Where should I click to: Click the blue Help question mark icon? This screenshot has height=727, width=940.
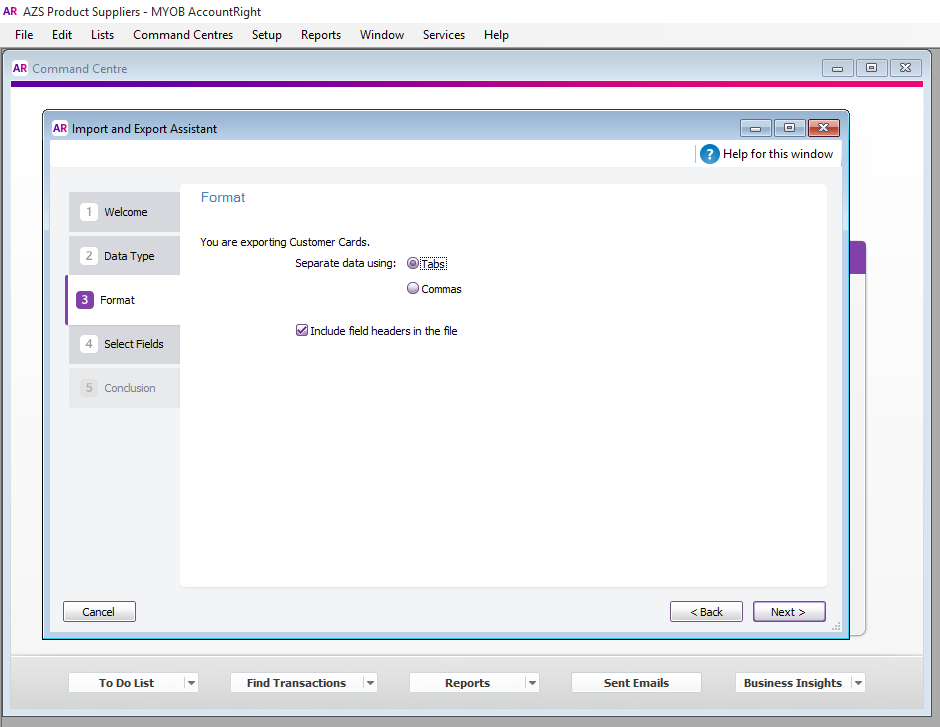coord(709,154)
